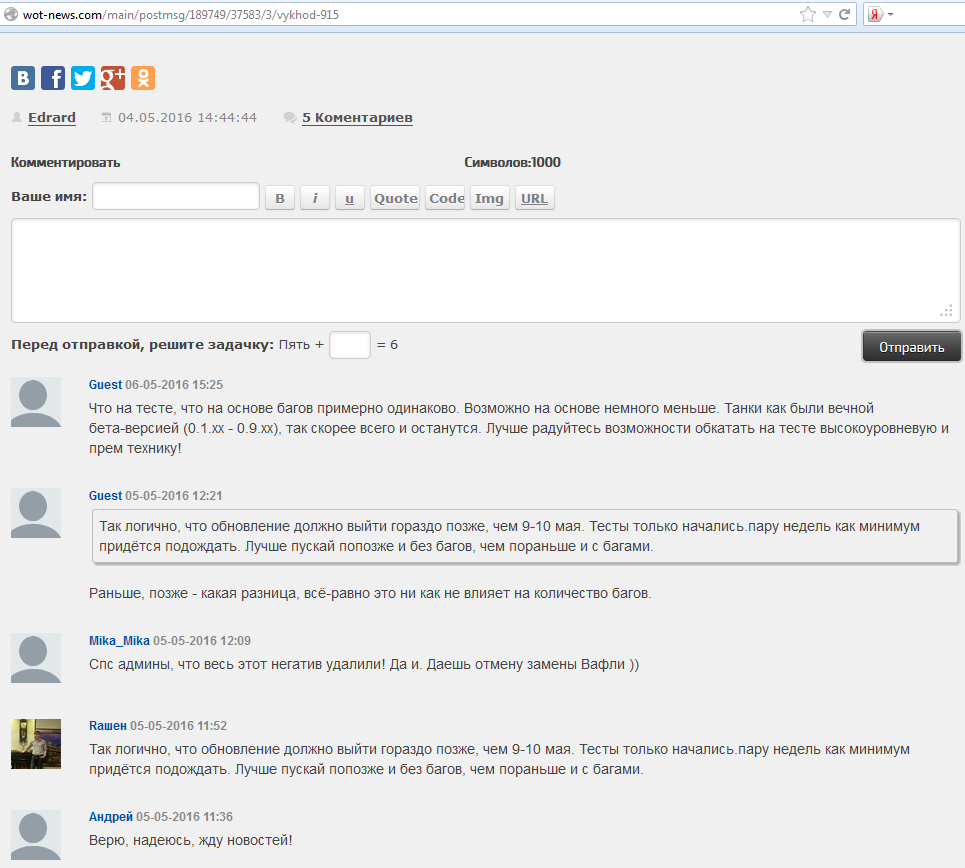
Task: Insert an Img tag
Action: tap(489, 198)
